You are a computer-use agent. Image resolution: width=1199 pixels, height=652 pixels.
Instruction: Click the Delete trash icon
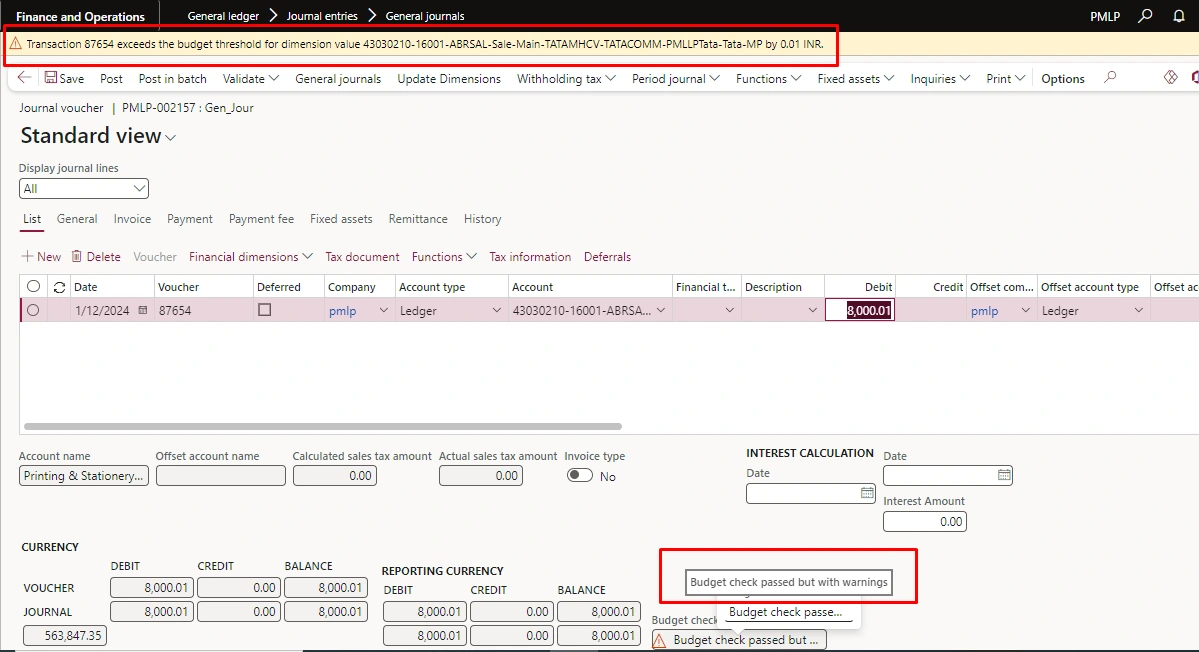coord(76,256)
